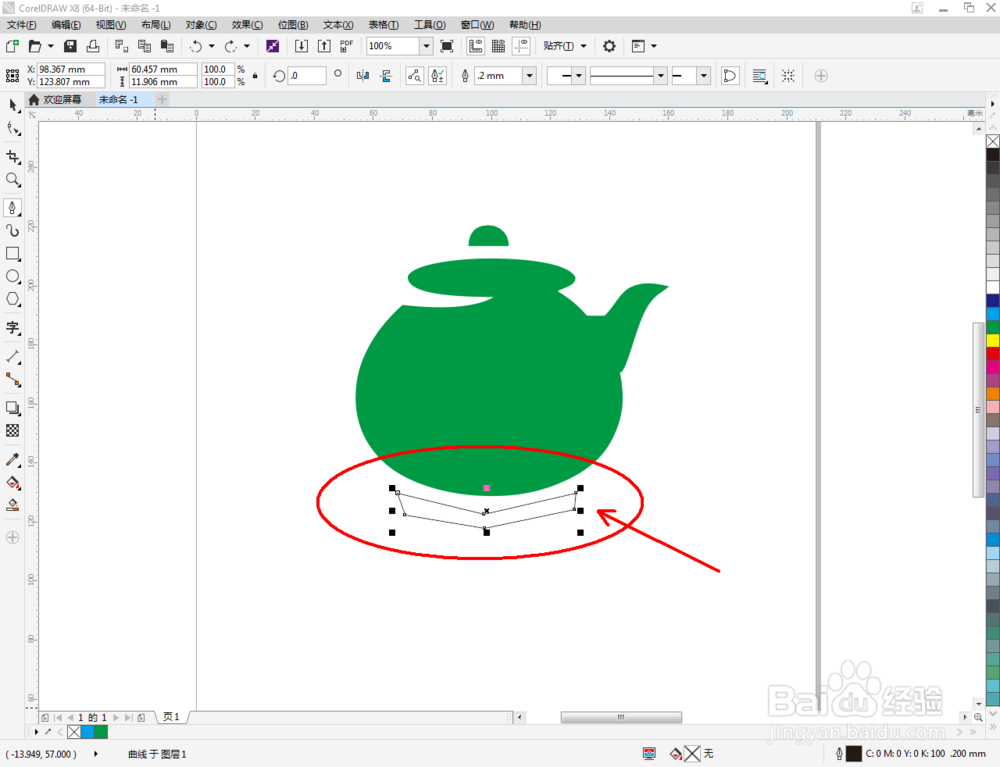Expand the Undo history dropdown

pos(211,46)
